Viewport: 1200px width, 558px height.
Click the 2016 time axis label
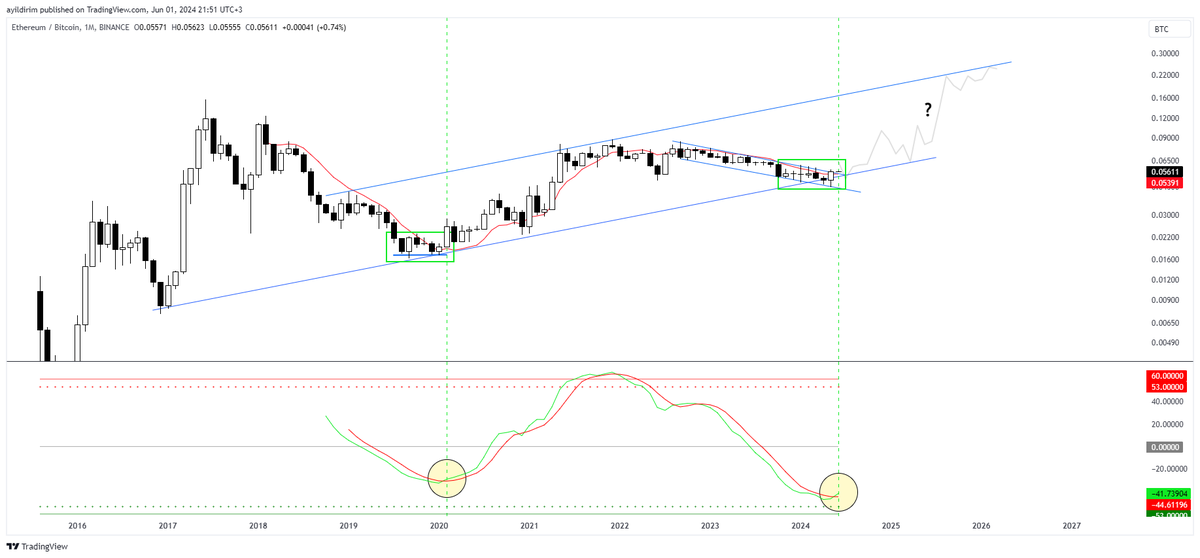click(76, 524)
